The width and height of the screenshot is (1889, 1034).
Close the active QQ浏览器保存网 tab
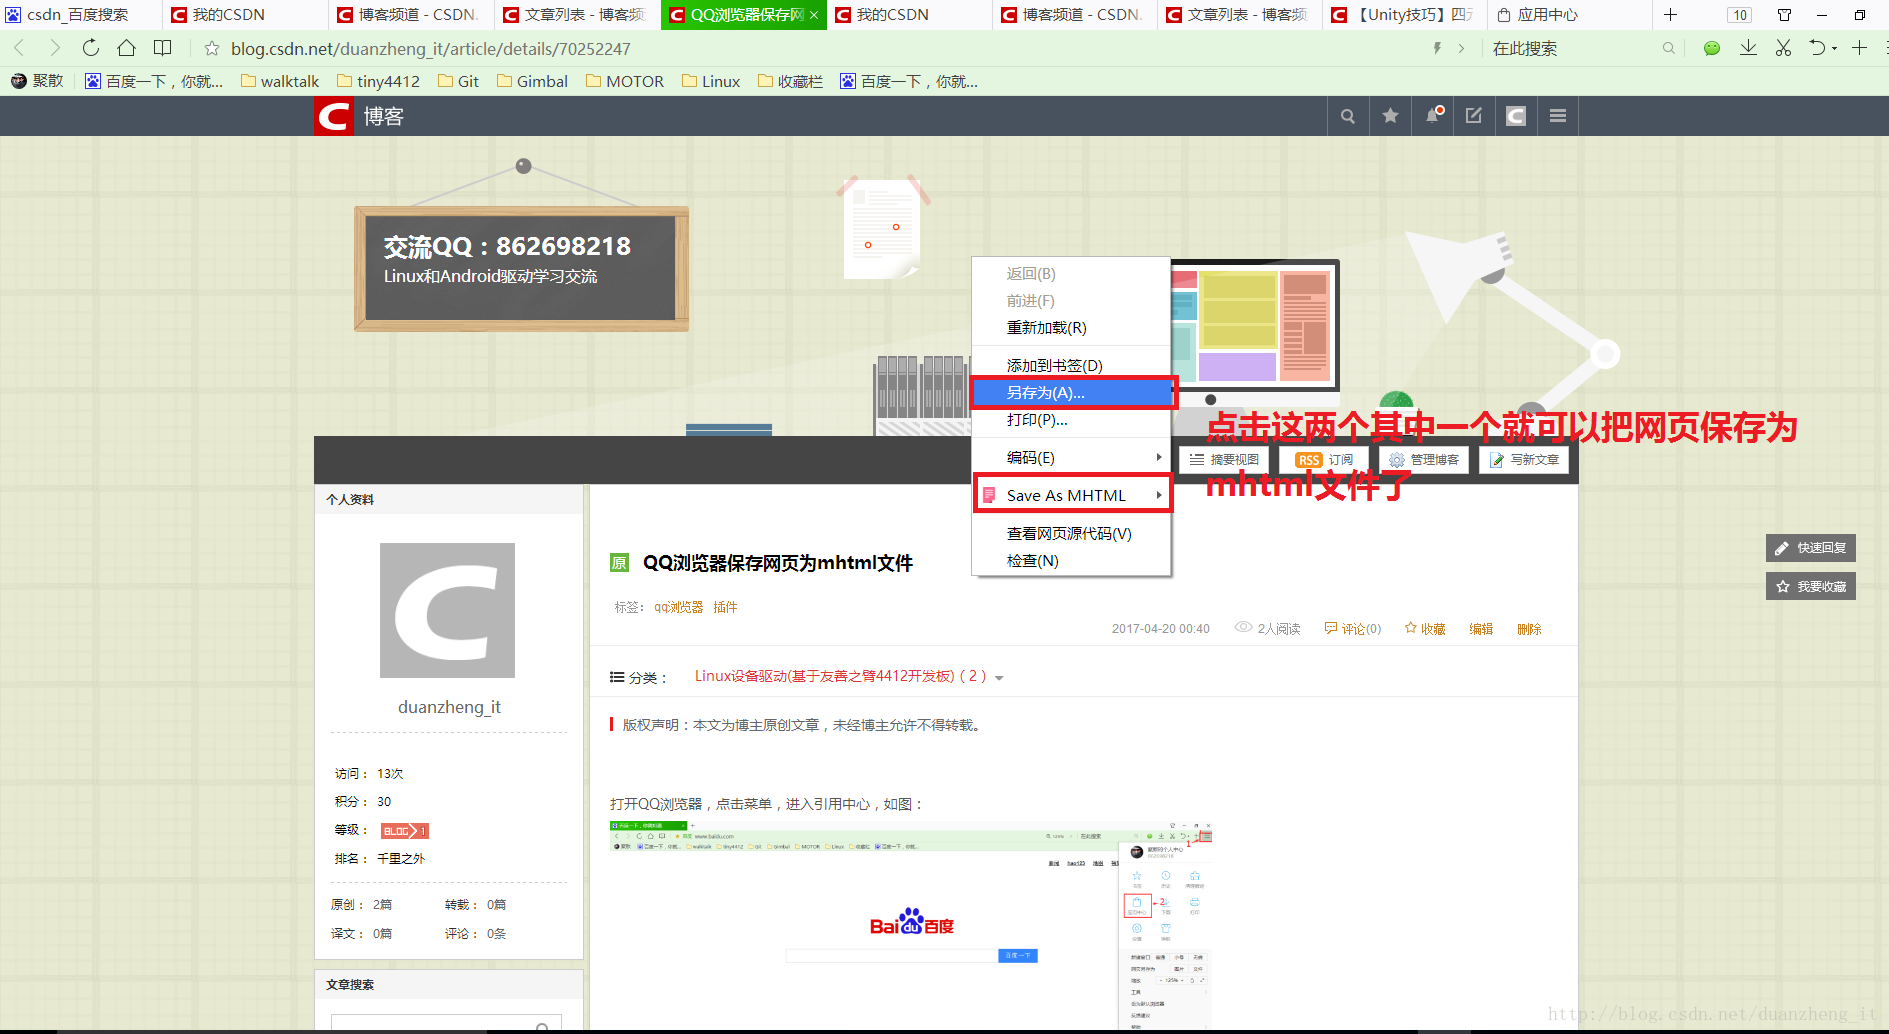point(814,15)
